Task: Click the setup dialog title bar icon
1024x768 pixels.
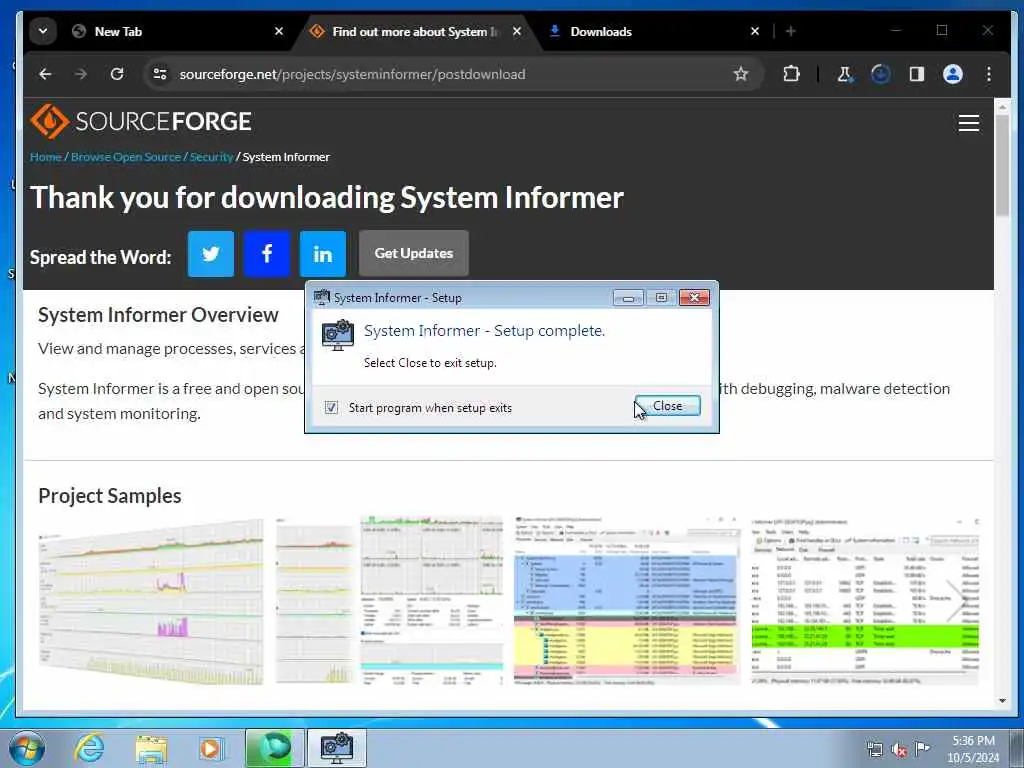Action: click(321, 297)
